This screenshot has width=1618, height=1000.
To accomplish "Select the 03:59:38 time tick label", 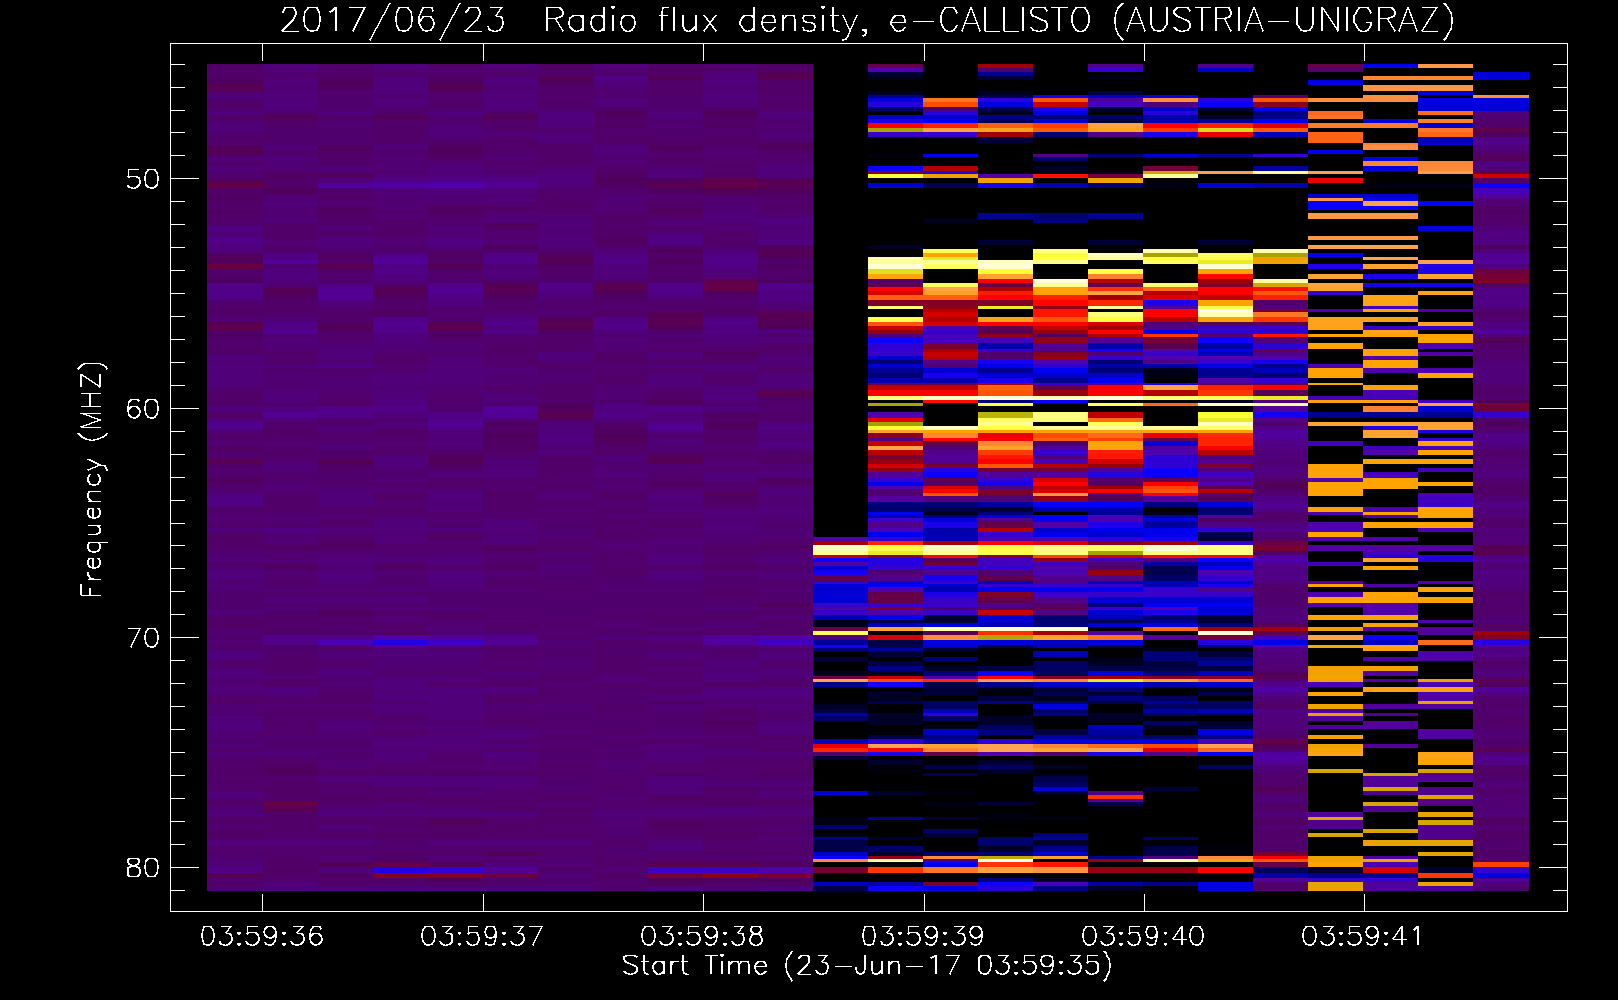I will pyautogui.click(x=702, y=937).
